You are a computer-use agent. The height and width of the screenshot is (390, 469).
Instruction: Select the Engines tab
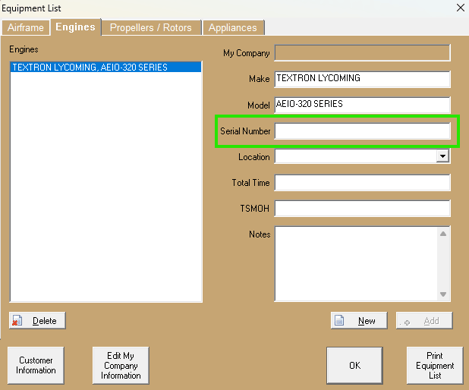coord(75,27)
